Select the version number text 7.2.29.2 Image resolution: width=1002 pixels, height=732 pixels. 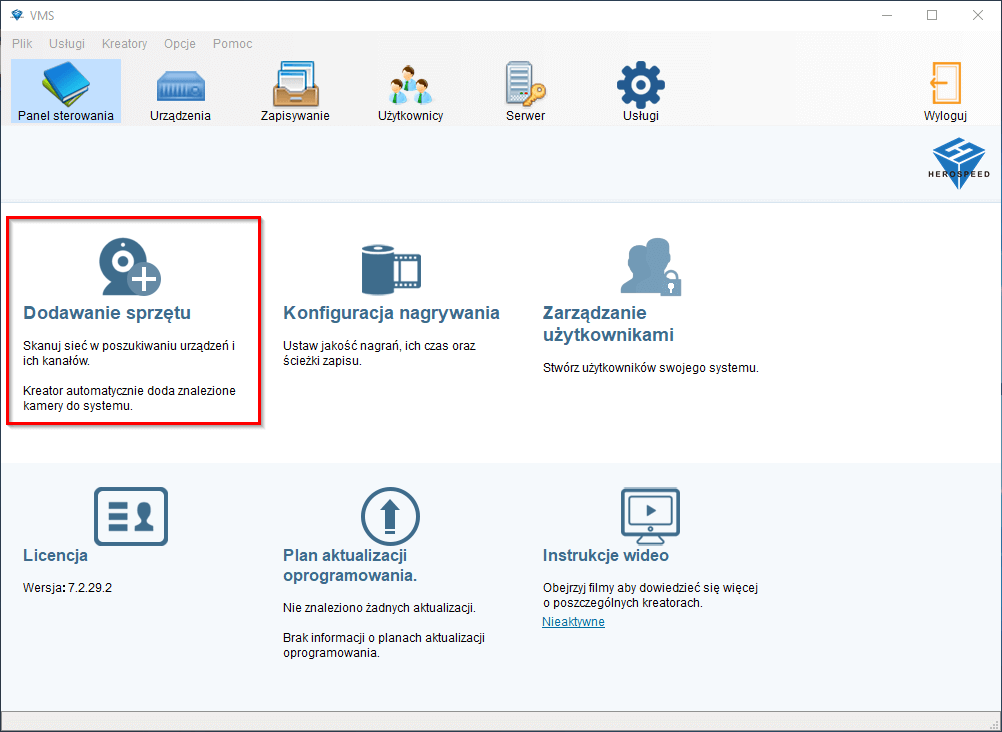click(88, 587)
